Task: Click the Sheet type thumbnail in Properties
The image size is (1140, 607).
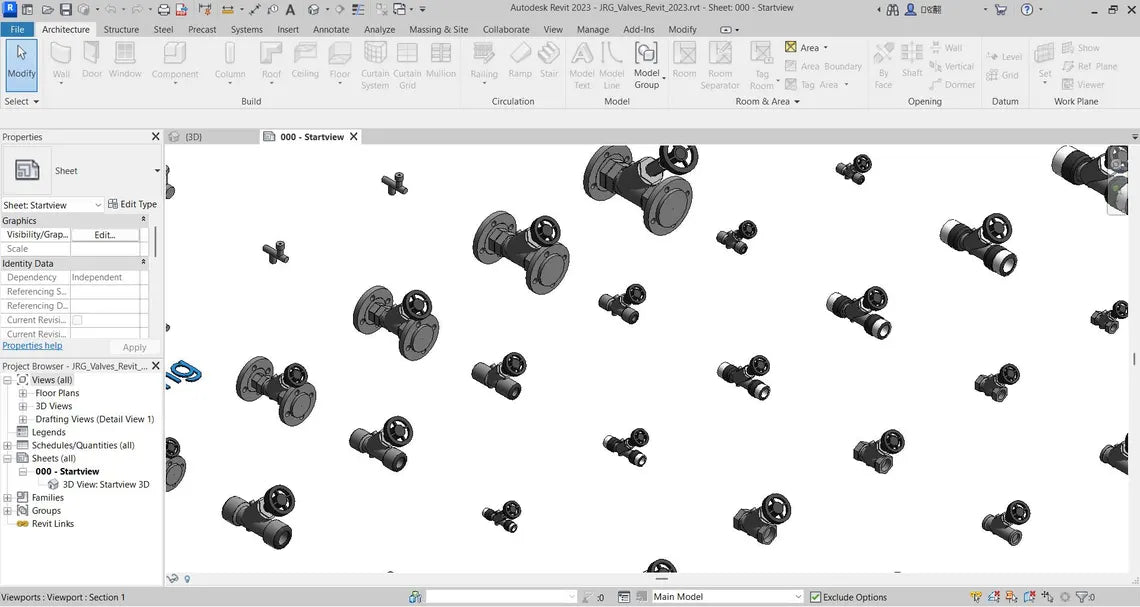Action: [x=27, y=171]
